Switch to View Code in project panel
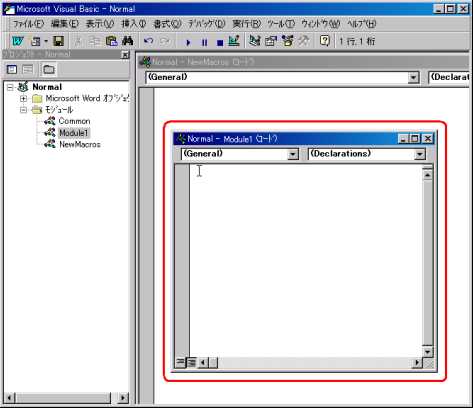Viewport: 473px width, 408px height. point(12,69)
